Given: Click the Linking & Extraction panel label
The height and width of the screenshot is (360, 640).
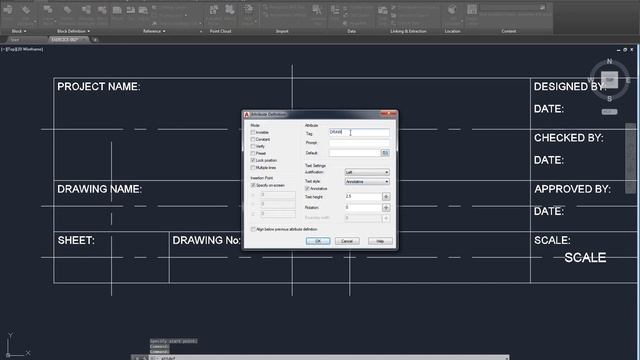Looking at the screenshot, I should coord(408,31).
